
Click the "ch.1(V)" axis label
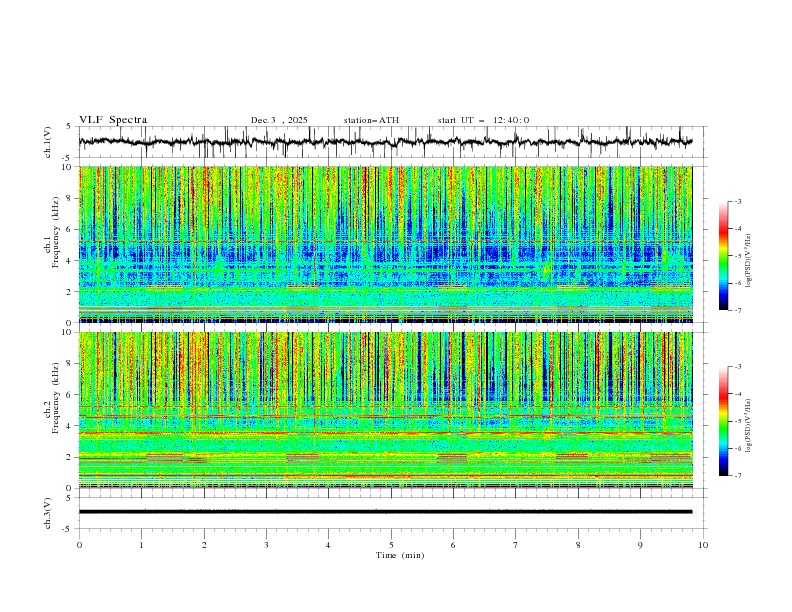48,142
